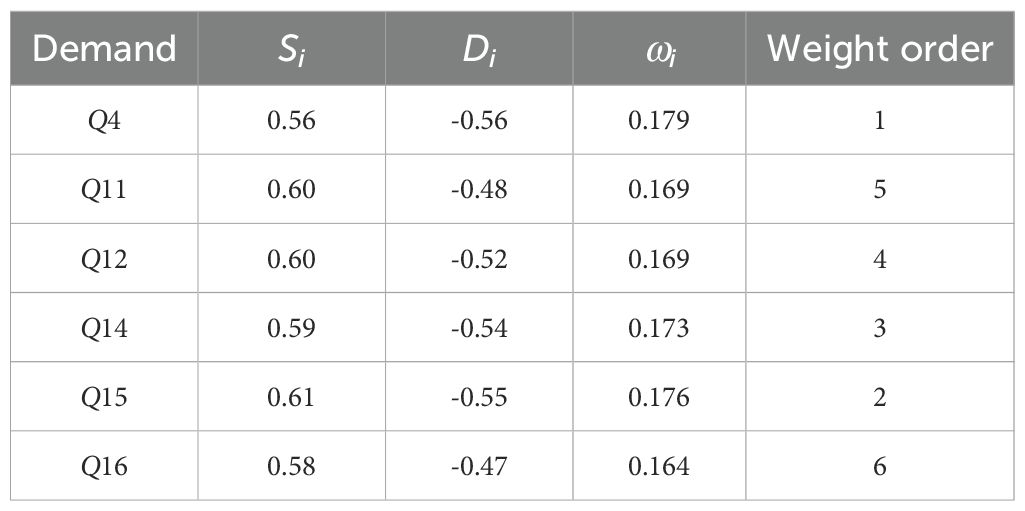Click the Di column header

479,49
